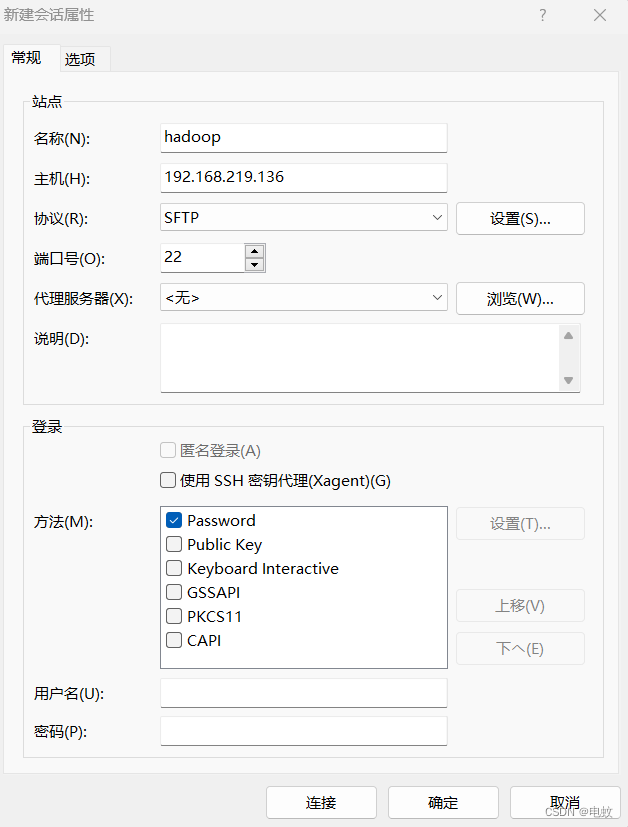Viewport: 628px width, 827px height.
Task: Click the help question mark icon
Action: tap(542, 15)
